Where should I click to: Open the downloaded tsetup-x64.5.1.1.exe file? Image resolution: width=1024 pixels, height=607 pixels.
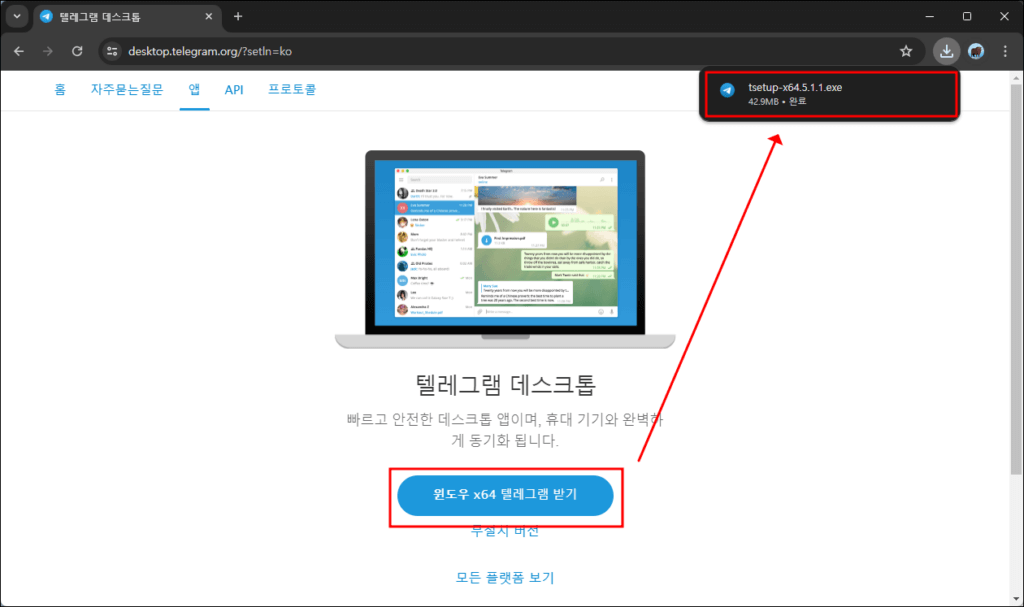pyautogui.click(x=830, y=94)
